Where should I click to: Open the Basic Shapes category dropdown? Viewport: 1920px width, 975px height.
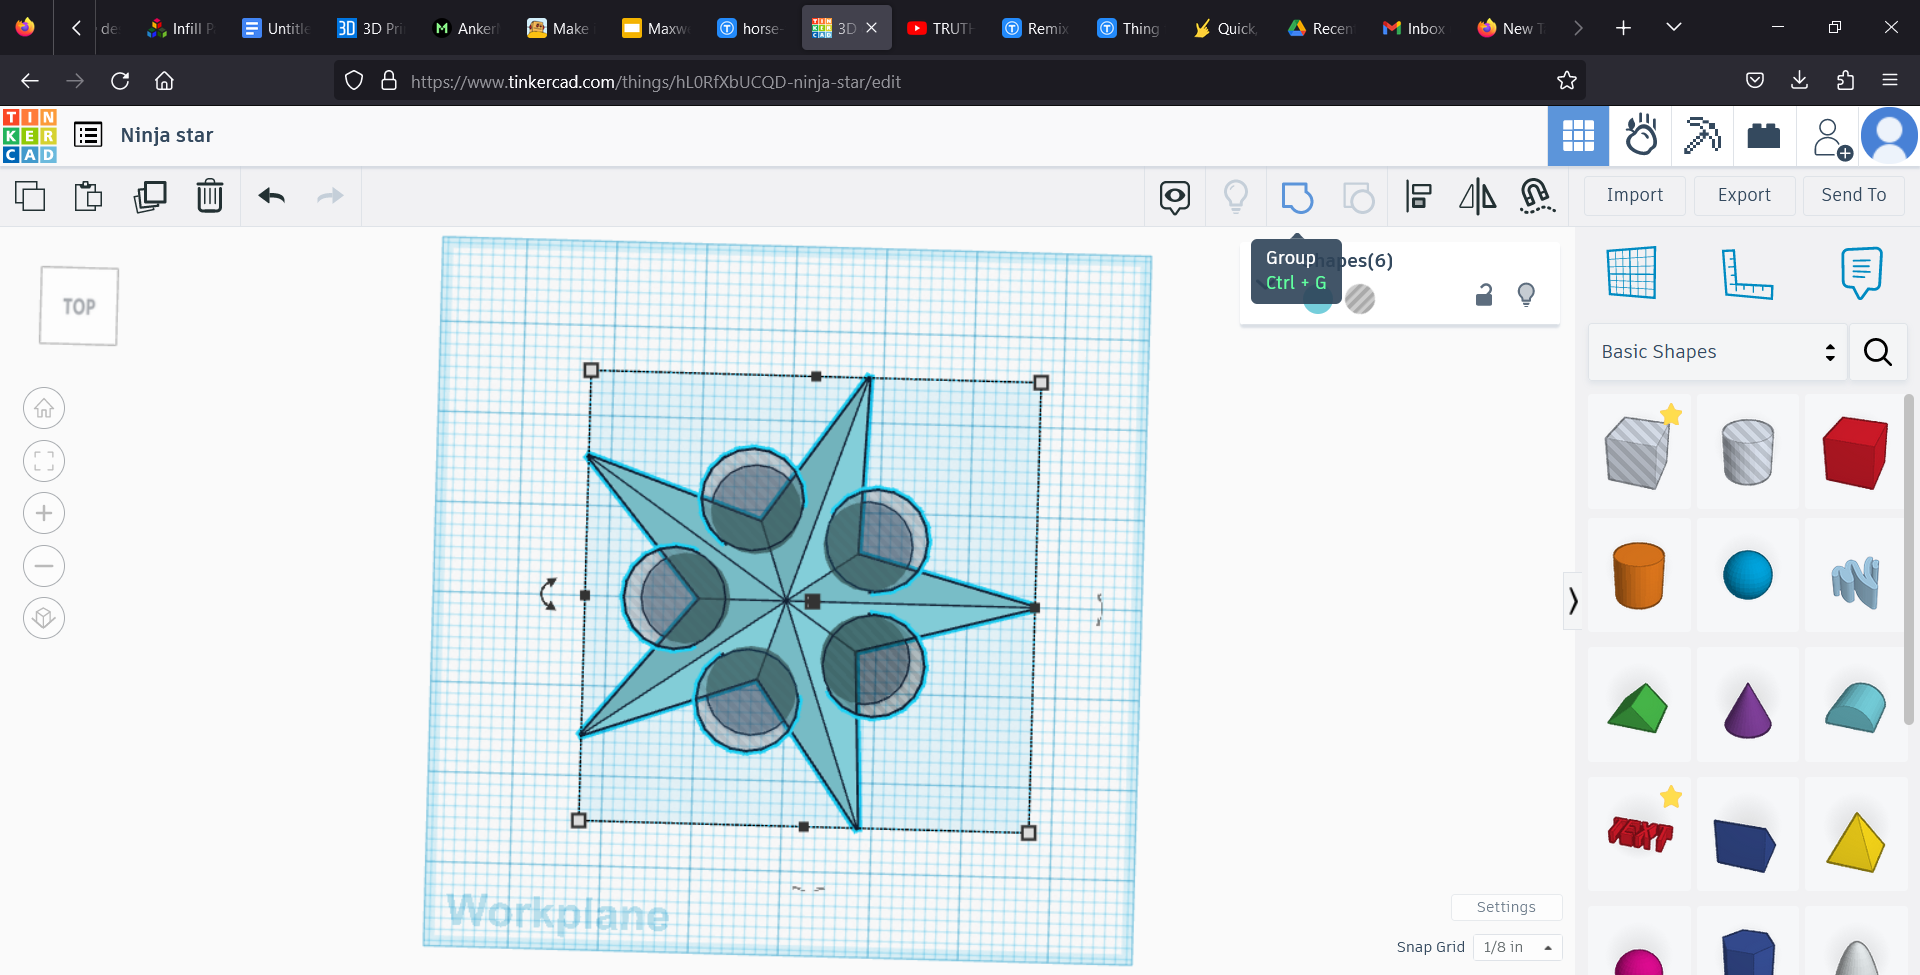click(1716, 351)
